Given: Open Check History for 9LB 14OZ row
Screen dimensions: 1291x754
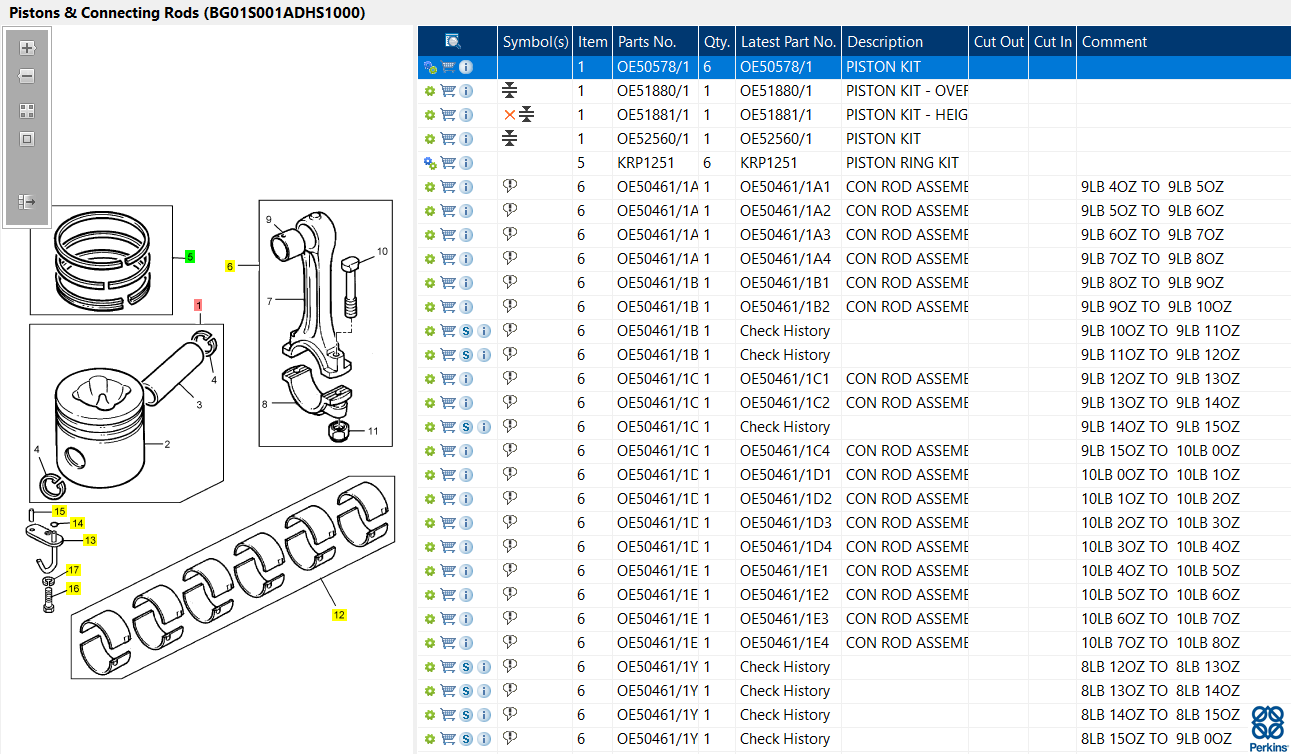Looking at the screenshot, I should [785, 427].
